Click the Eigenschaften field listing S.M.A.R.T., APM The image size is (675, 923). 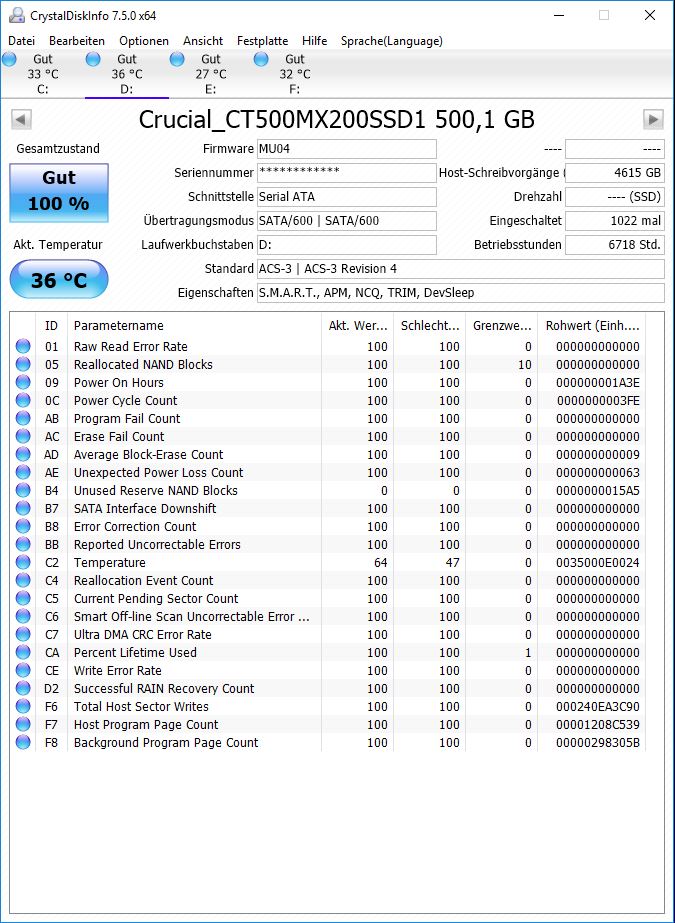coord(461,293)
